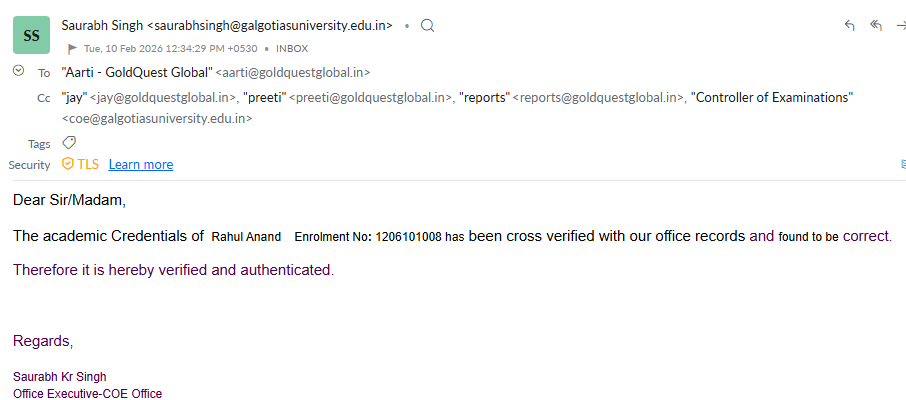906x400 pixels.
Task: Click enrolment number 1206101008 in body
Action: click(x=408, y=237)
